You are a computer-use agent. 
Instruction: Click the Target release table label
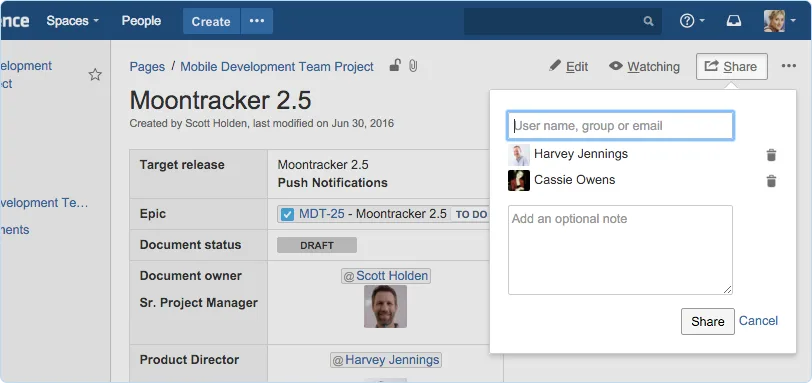(x=182, y=165)
